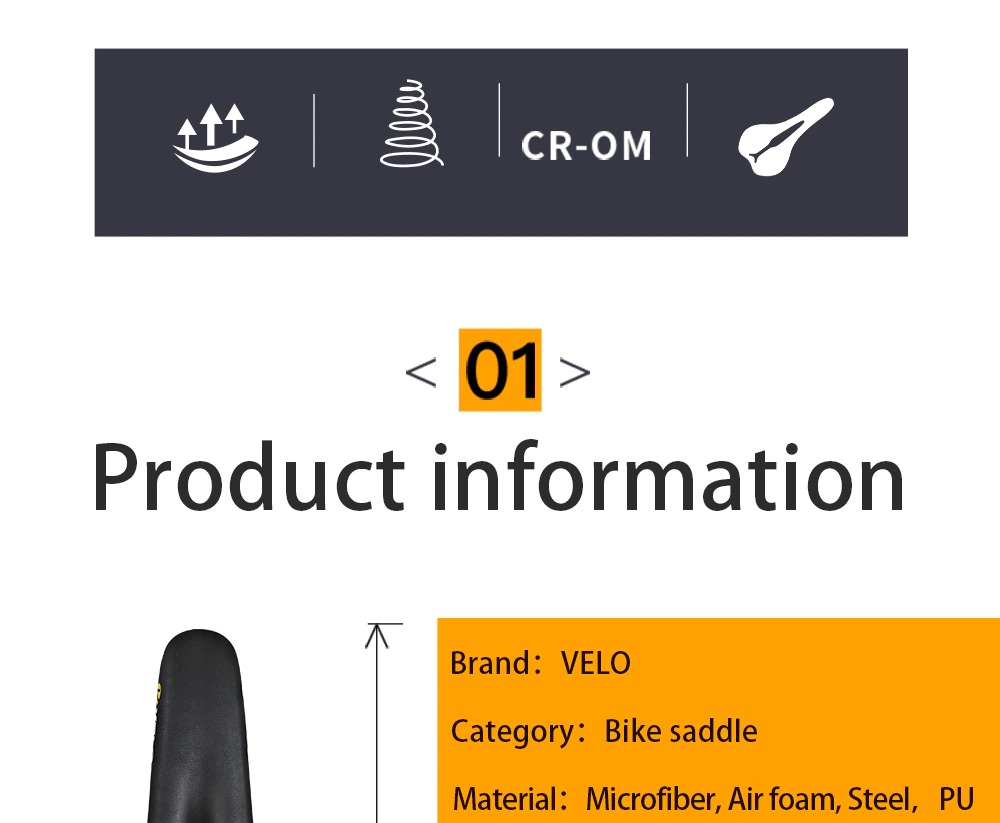Click the orange product specs panel
The width and height of the screenshot is (1000, 823).
coord(718,720)
